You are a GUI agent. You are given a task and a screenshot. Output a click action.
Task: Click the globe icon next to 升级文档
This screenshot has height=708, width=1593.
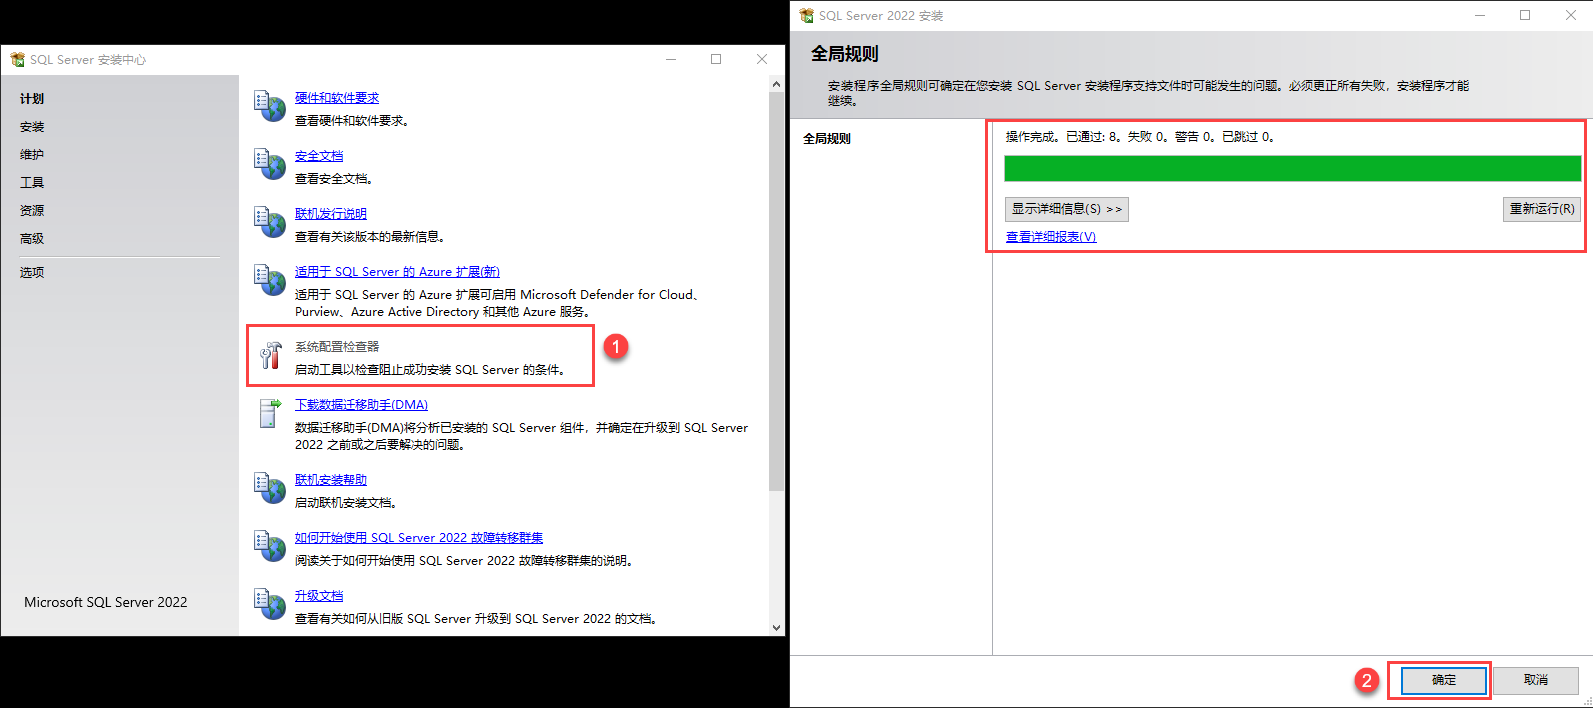[270, 604]
